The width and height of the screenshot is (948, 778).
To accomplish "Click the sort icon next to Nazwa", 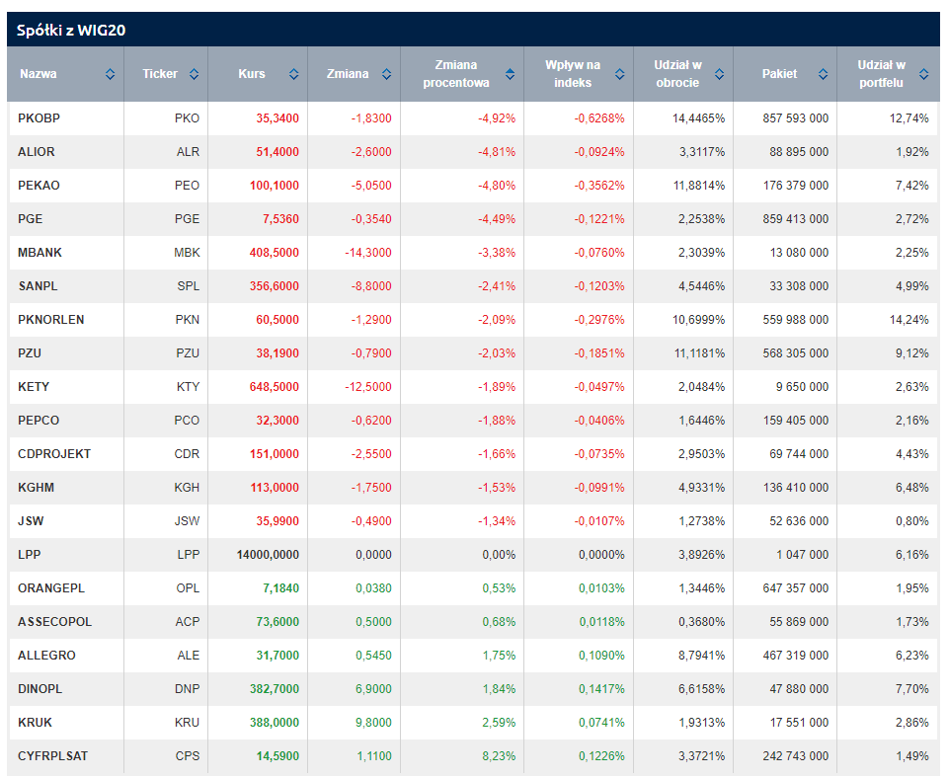I will click(110, 74).
